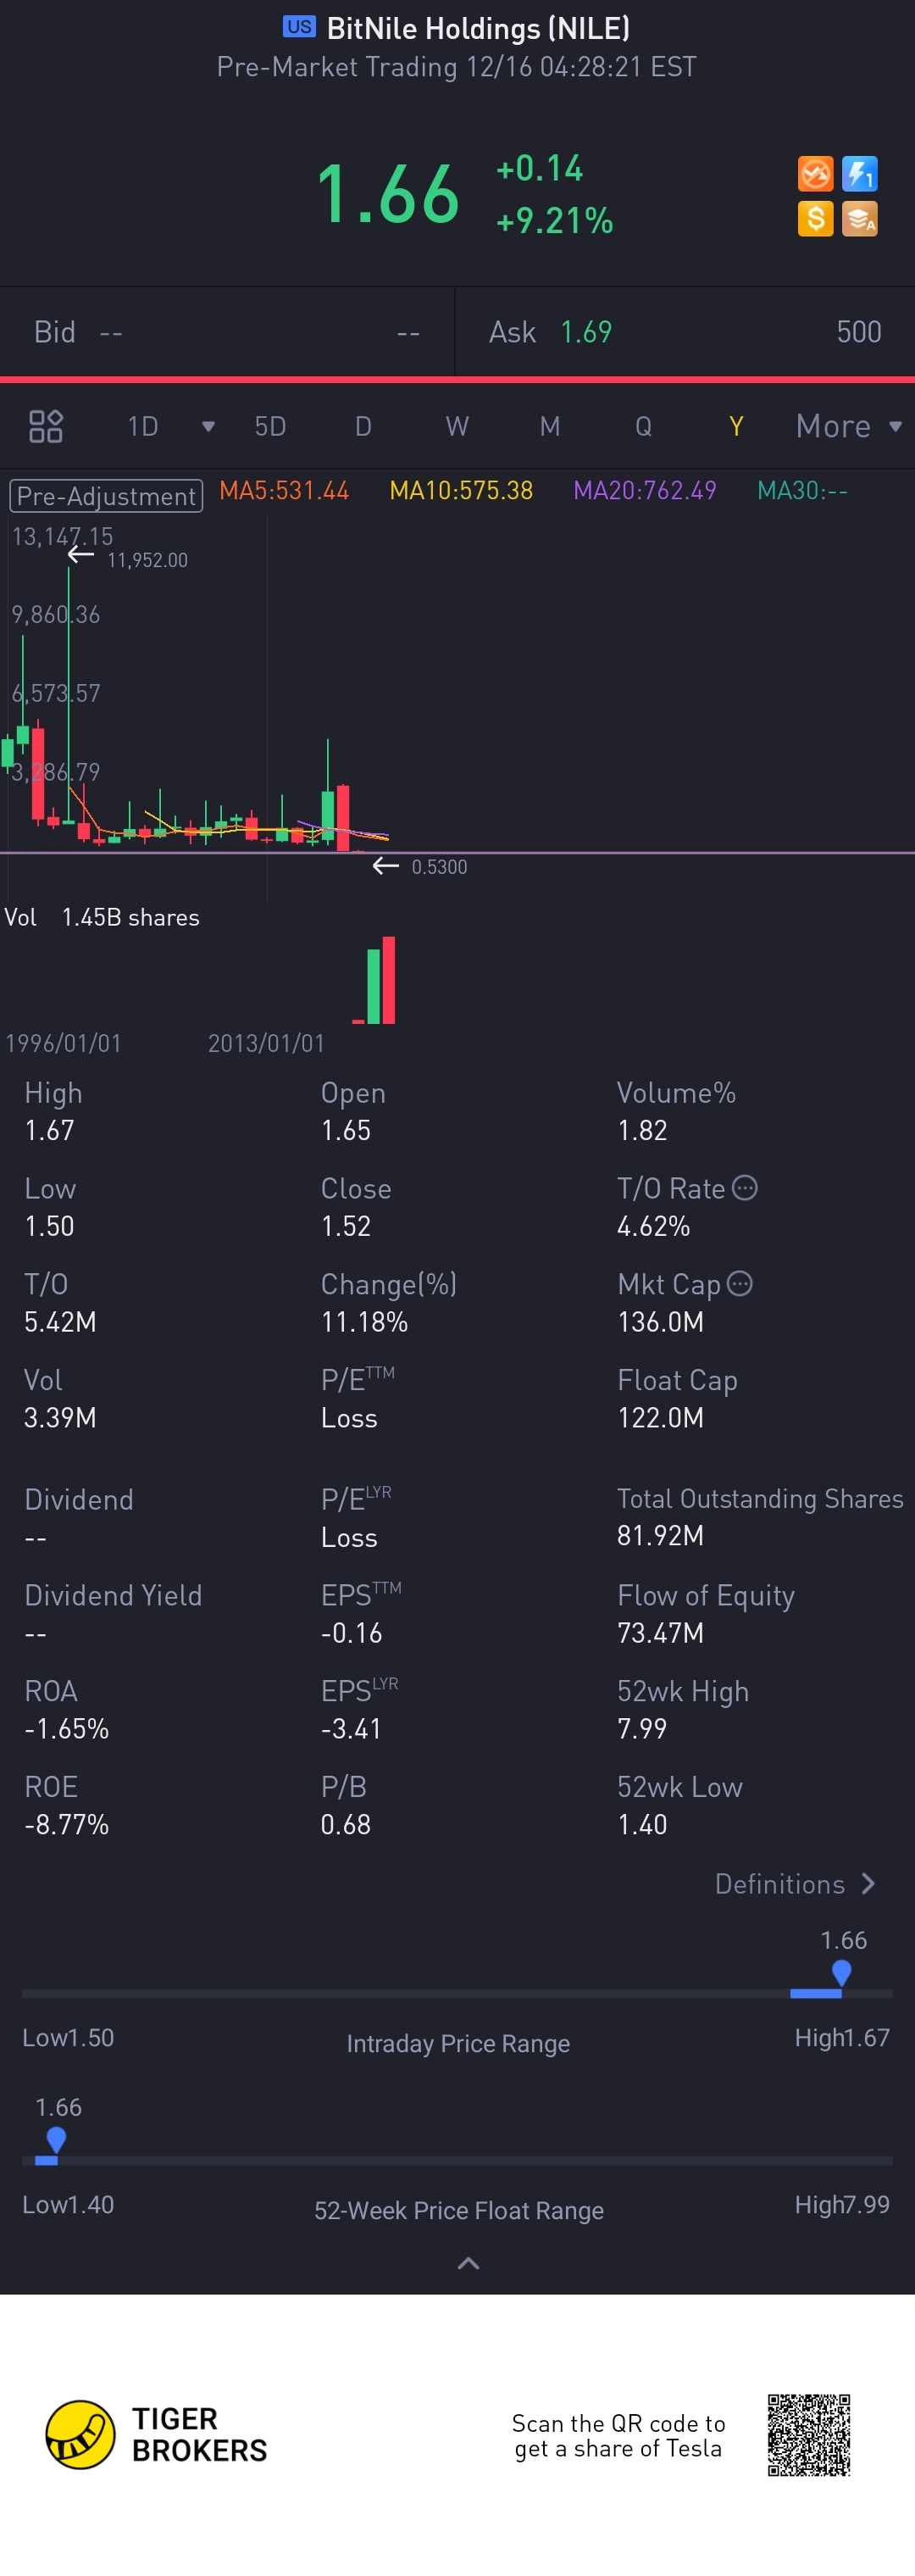Tap the MA10:575.38 indicator label
The image size is (915, 2576).
461,491
